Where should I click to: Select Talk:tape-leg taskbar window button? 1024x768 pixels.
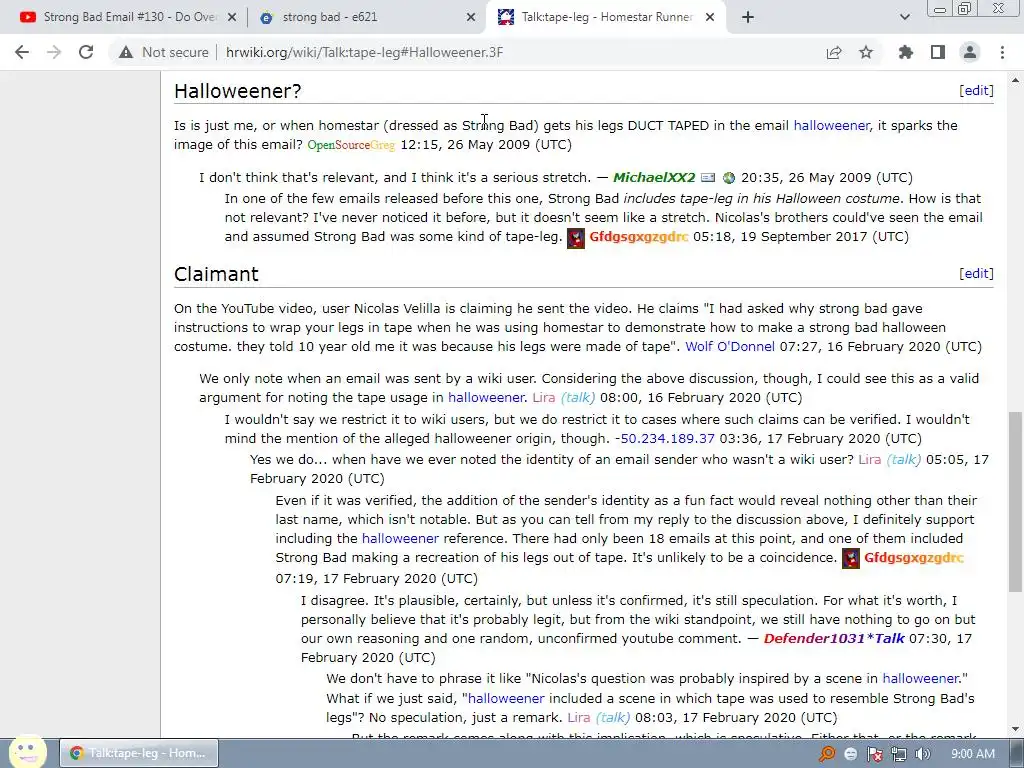139,753
